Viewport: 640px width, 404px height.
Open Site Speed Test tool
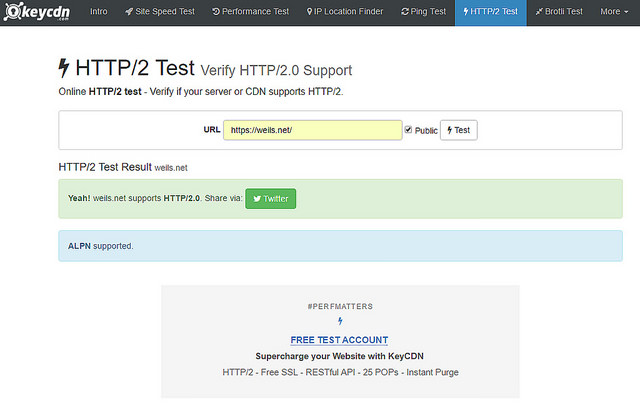(x=162, y=12)
